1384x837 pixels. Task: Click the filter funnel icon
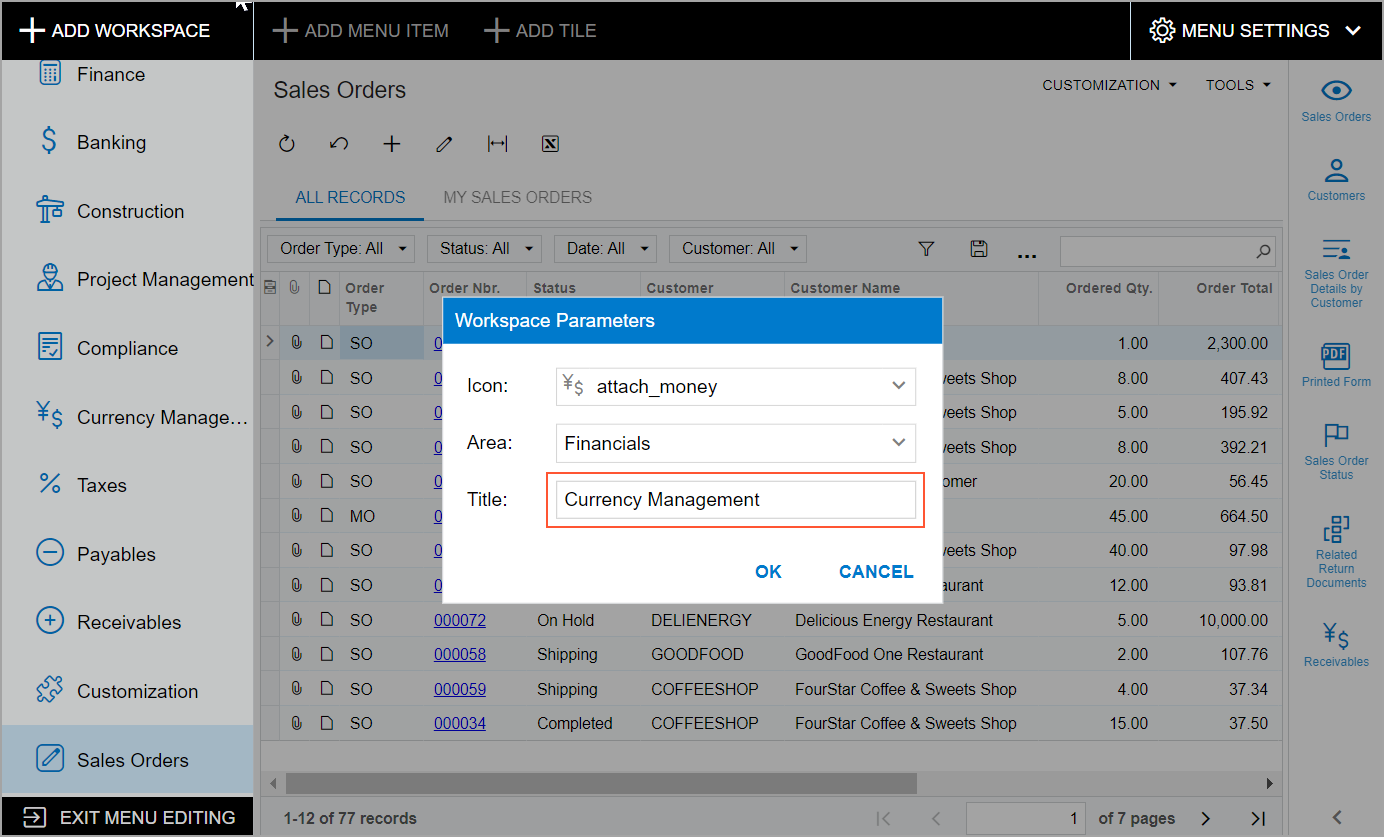coord(926,249)
